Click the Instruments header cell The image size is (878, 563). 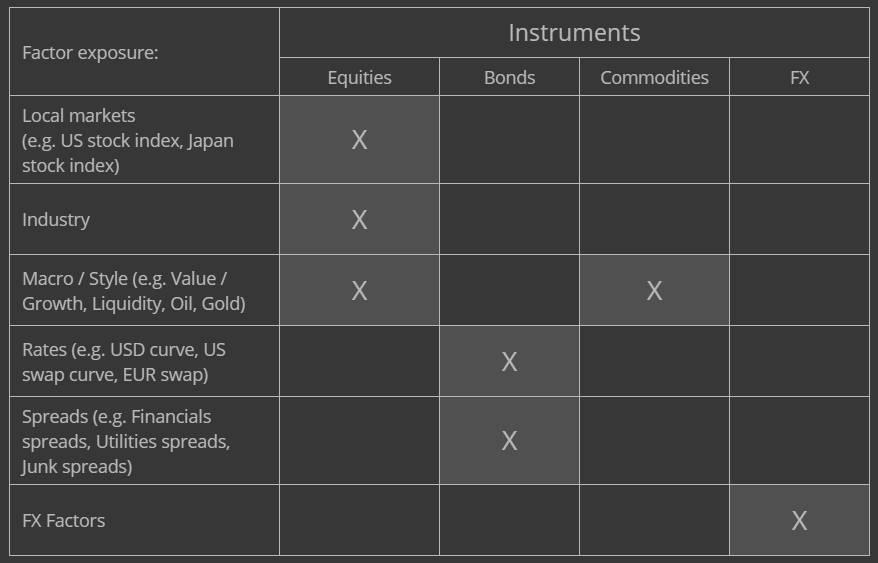pos(574,33)
